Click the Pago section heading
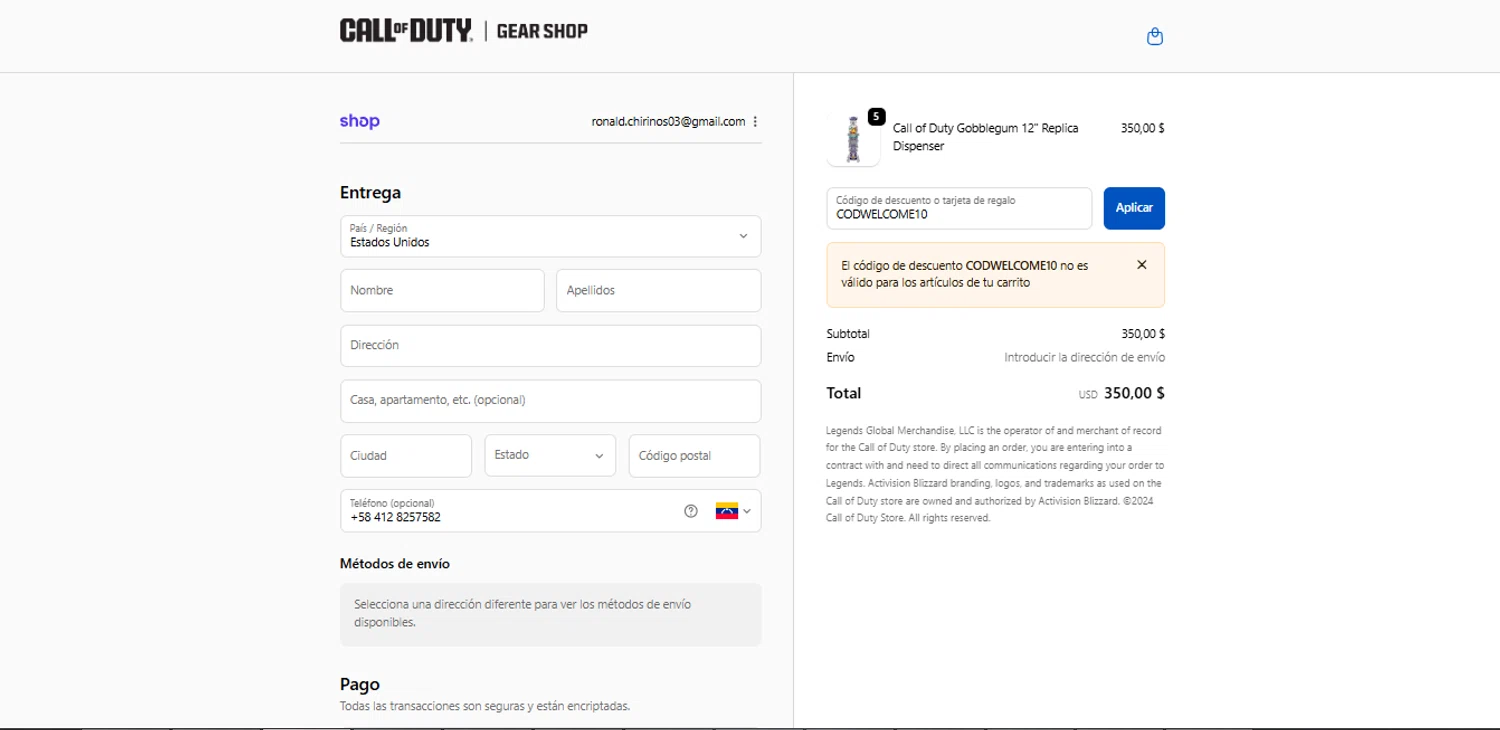 click(360, 685)
